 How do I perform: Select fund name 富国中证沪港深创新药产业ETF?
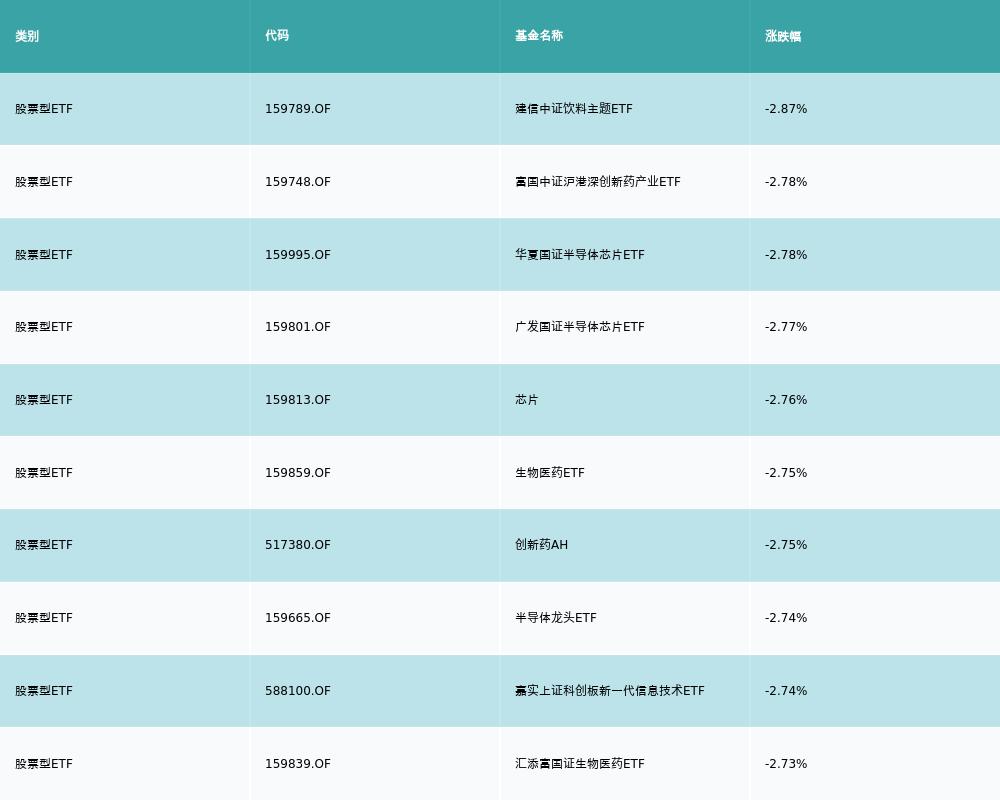(598, 182)
